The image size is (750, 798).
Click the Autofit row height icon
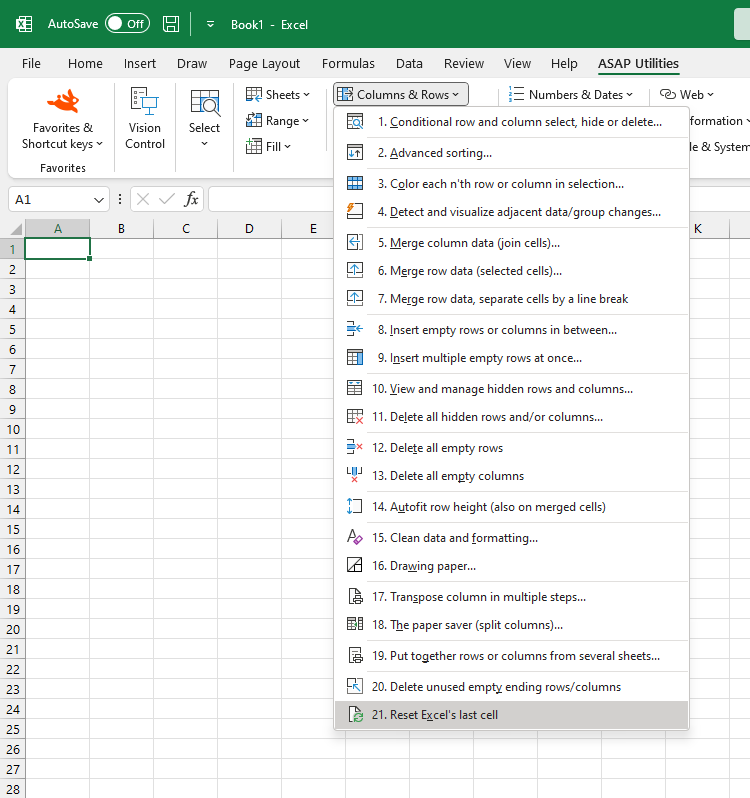pos(355,507)
